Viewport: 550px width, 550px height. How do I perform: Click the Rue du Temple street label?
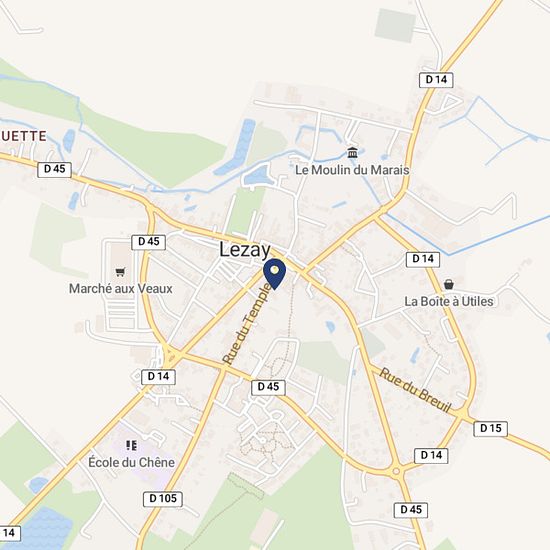click(248, 323)
